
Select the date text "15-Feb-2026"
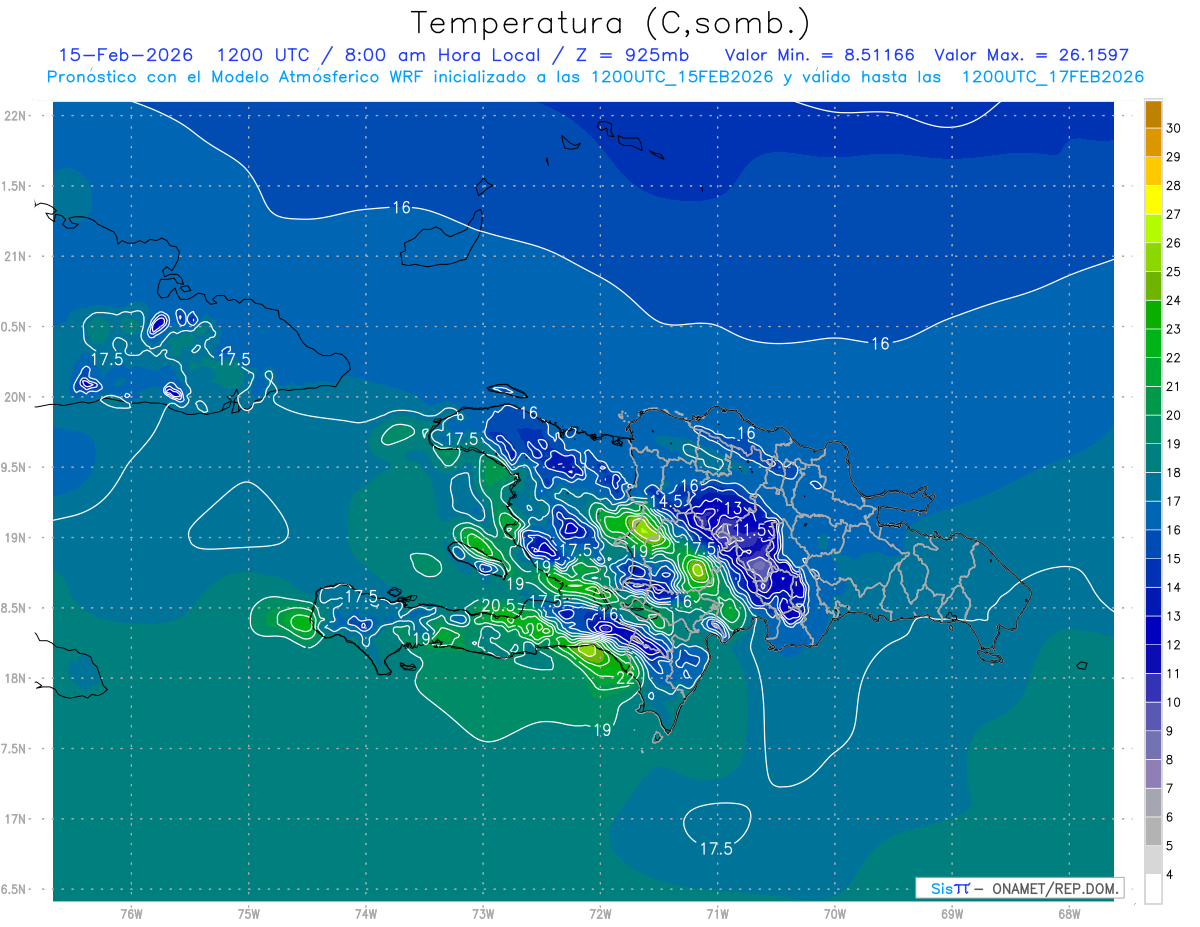[127, 55]
